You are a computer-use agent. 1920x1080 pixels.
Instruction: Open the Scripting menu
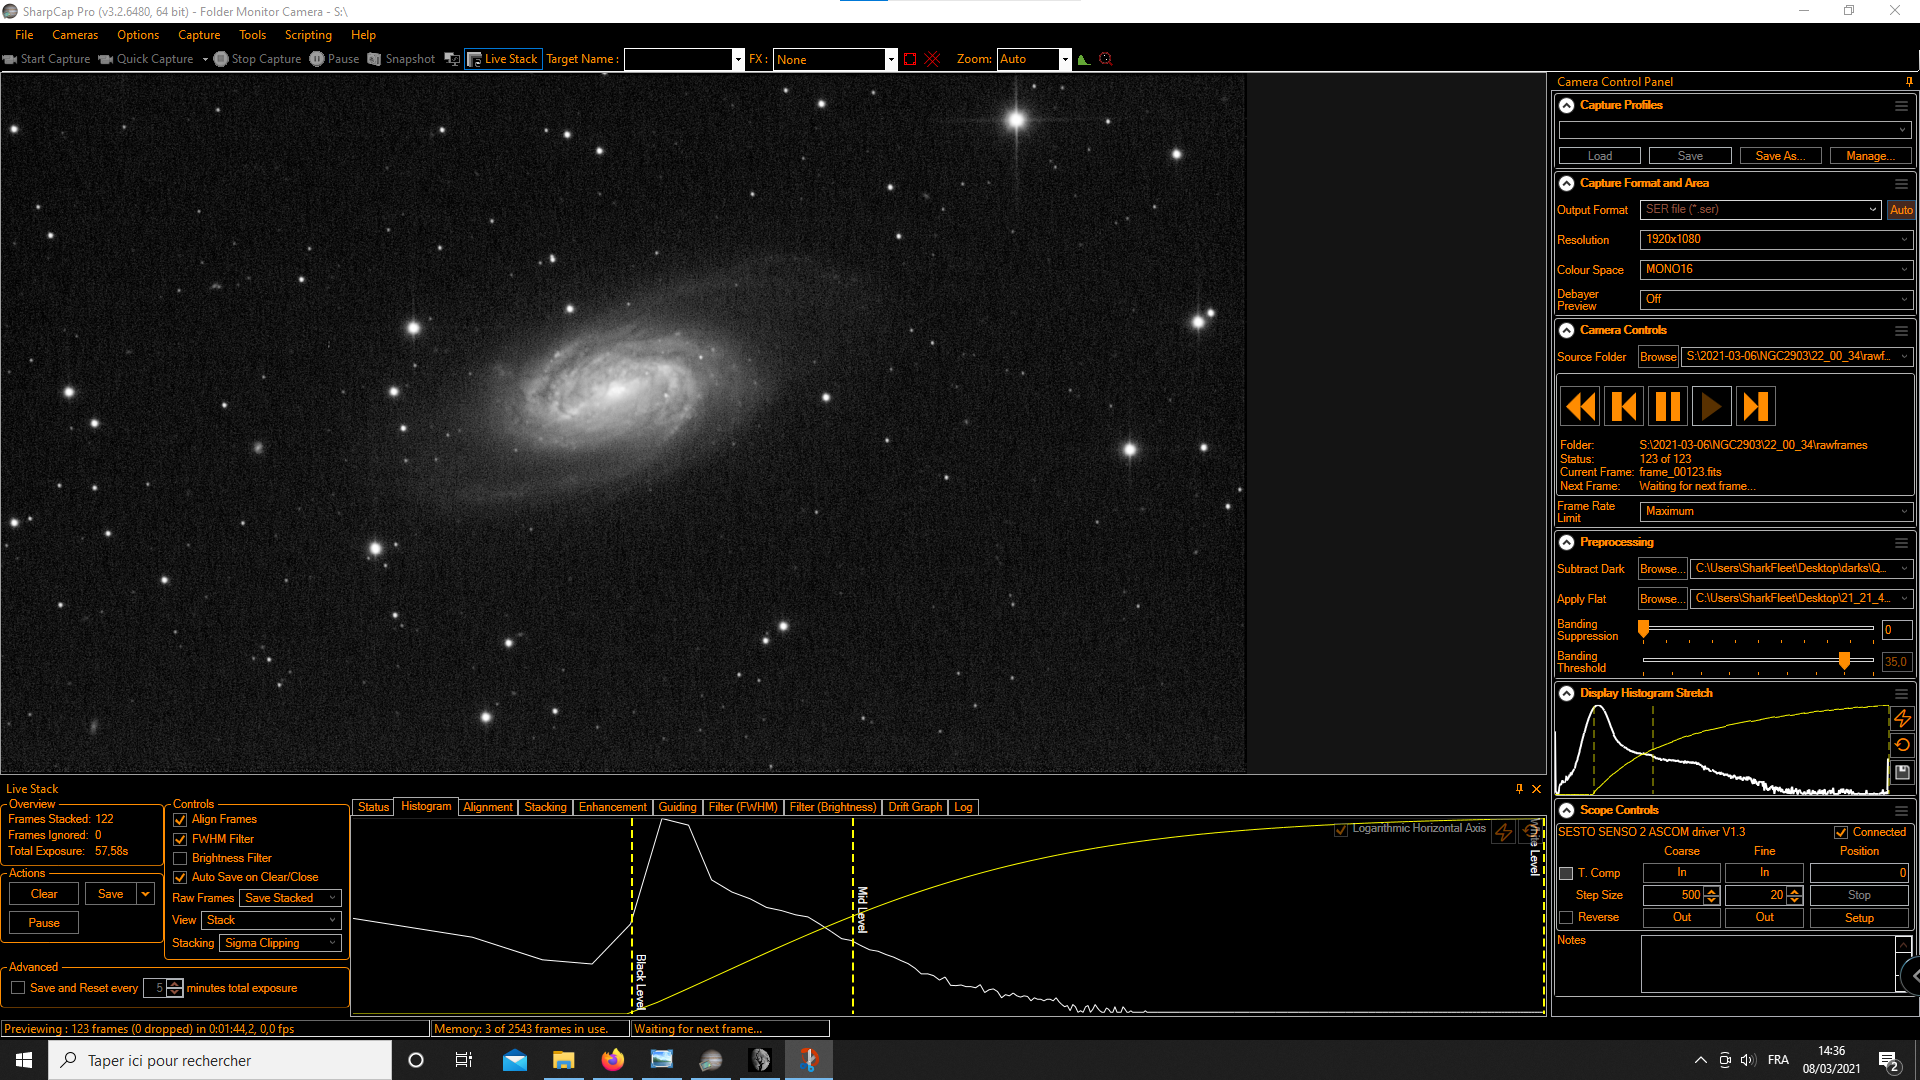(308, 35)
